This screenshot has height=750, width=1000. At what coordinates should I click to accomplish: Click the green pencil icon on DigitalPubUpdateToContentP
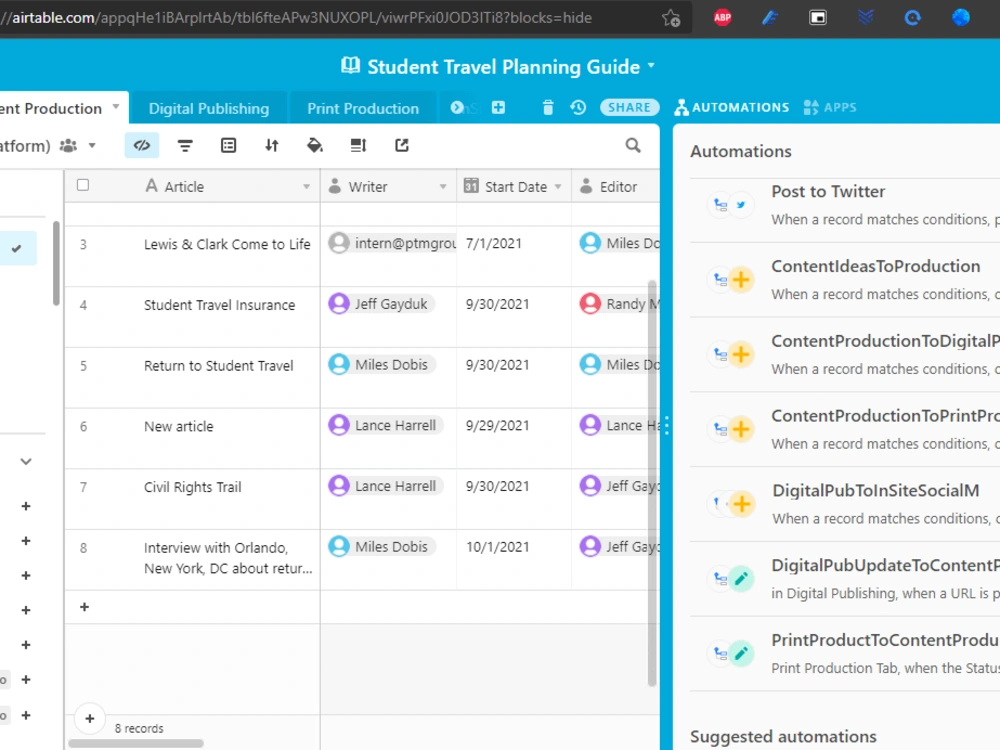point(741,578)
